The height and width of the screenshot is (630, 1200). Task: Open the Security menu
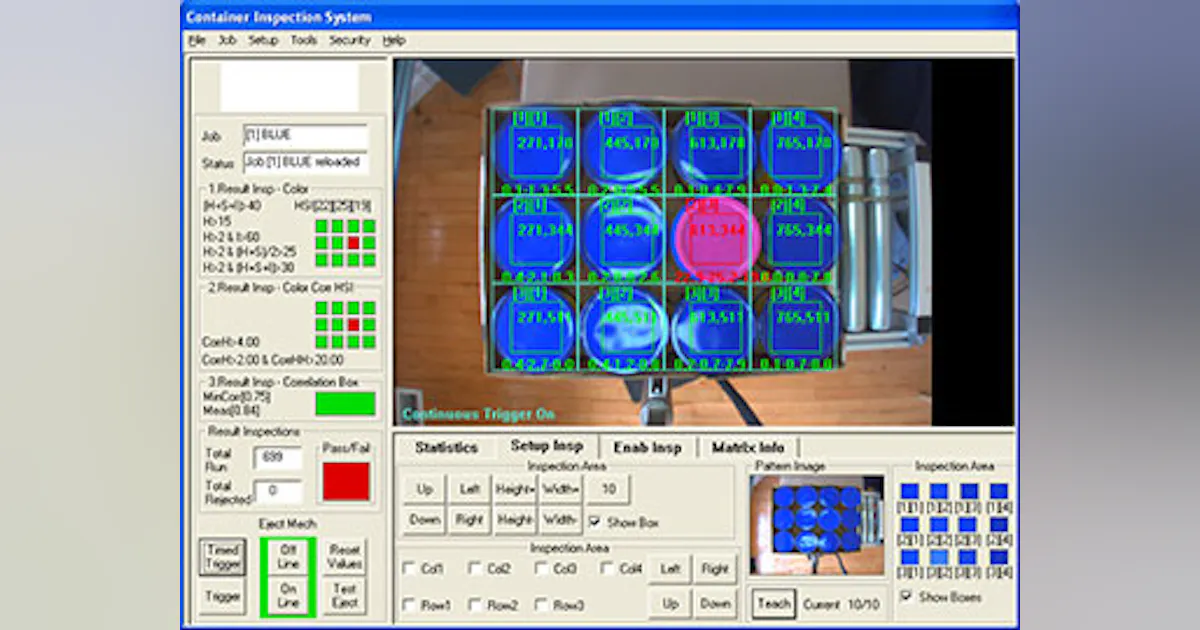349,40
